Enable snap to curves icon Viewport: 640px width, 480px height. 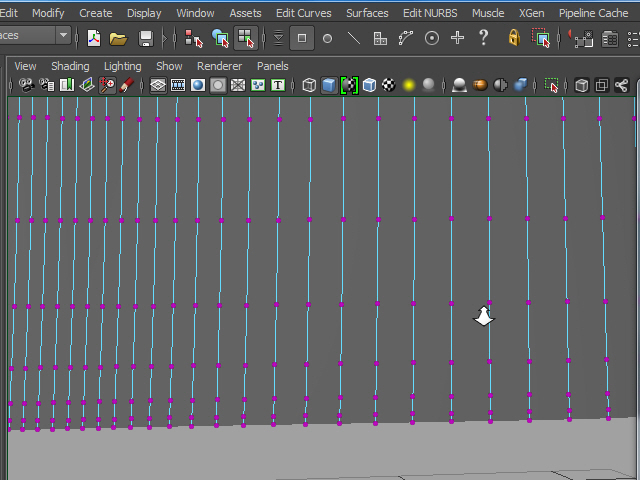point(406,38)
